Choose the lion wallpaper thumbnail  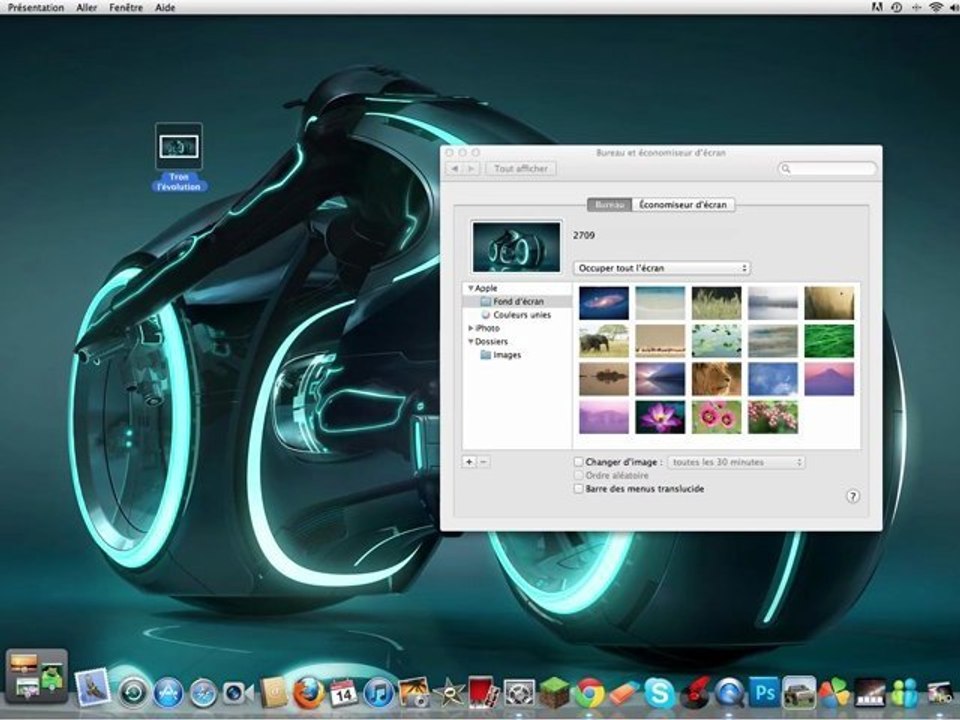tap(716, 379)
